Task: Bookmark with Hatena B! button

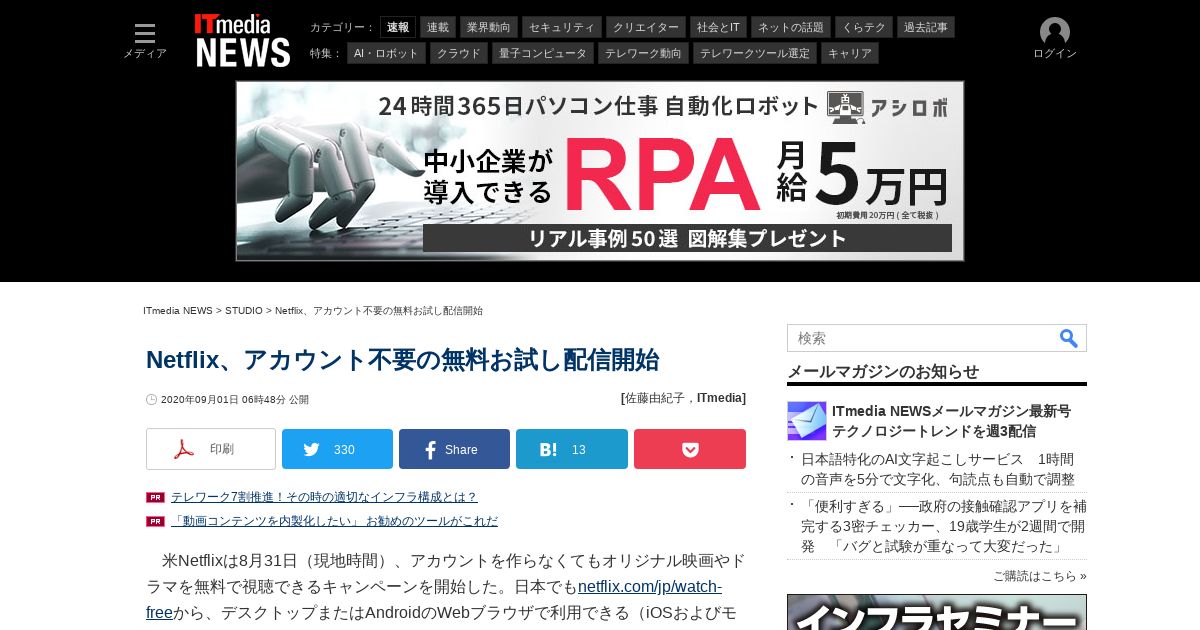Action: [572, 449]
